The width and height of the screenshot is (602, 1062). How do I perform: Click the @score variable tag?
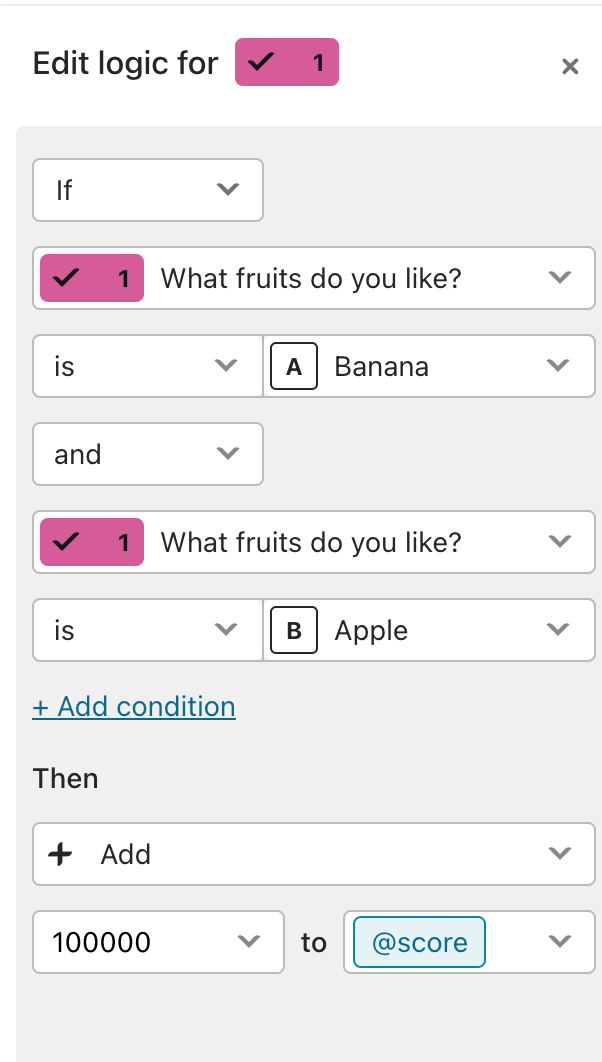[419, 942]
